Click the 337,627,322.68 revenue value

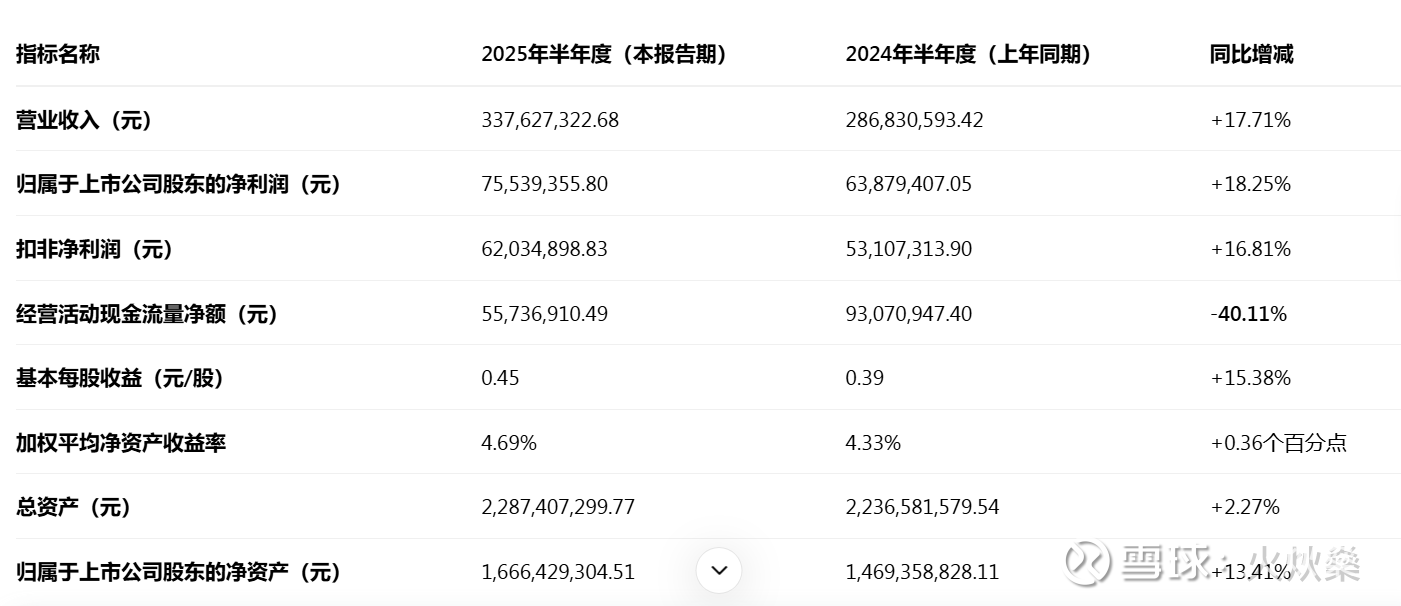pyautogui.click(x=550, y=120)
